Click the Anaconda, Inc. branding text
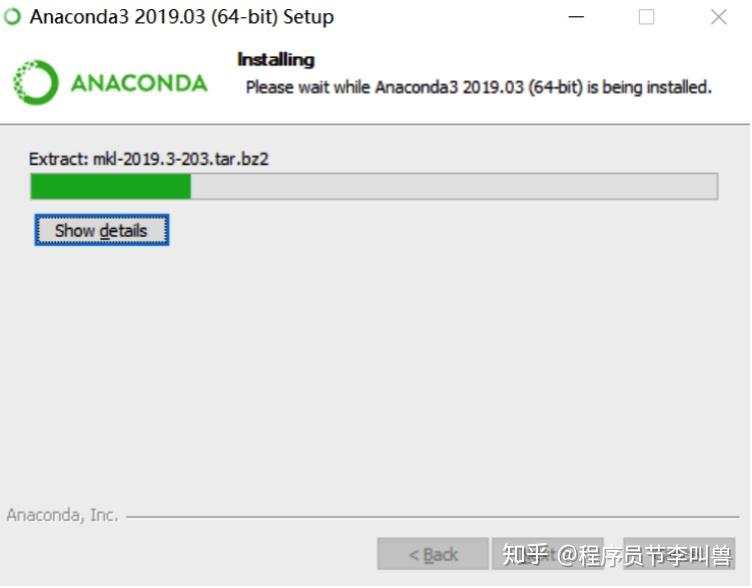This screenshot has width=752, height=588. [62, 515]
